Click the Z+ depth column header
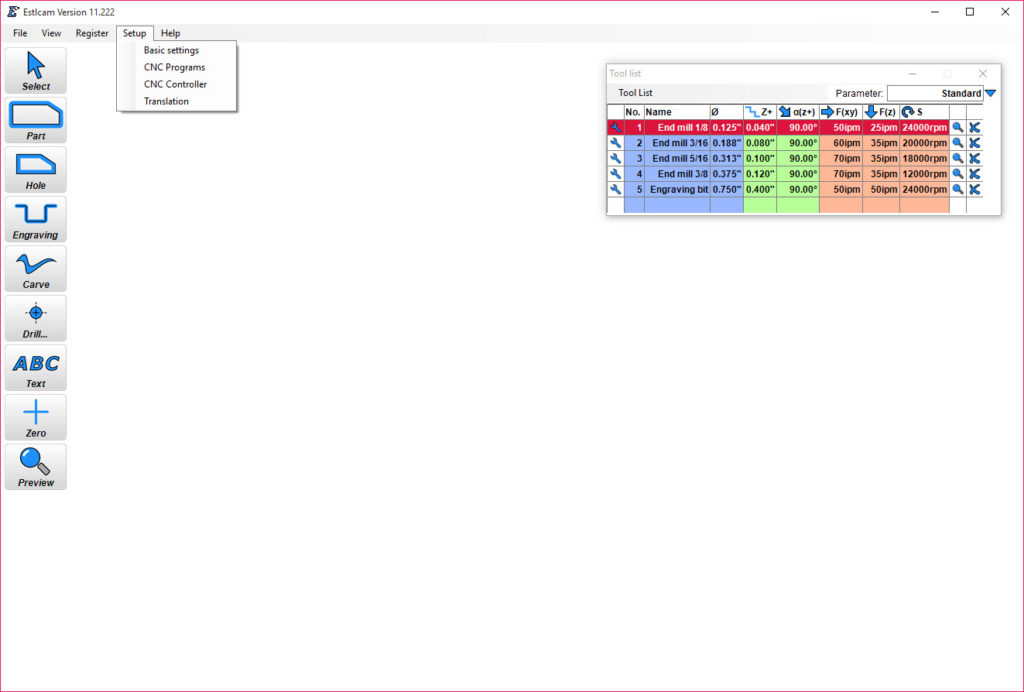The height and width of the screenshot is (692, 1024). coord(760,112)
